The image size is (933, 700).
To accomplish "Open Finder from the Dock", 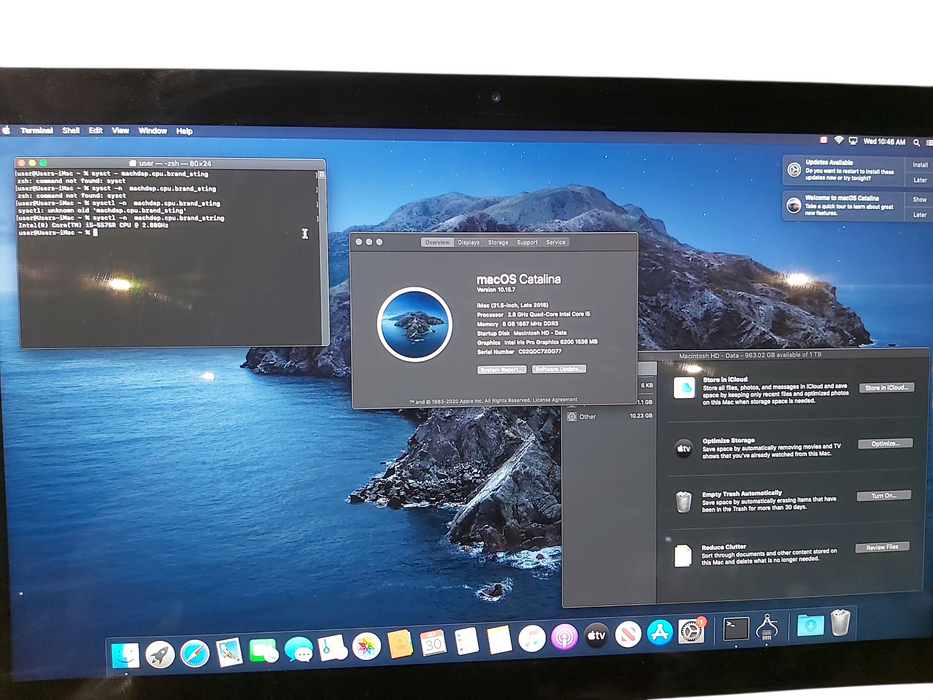I will click(126, 656).
